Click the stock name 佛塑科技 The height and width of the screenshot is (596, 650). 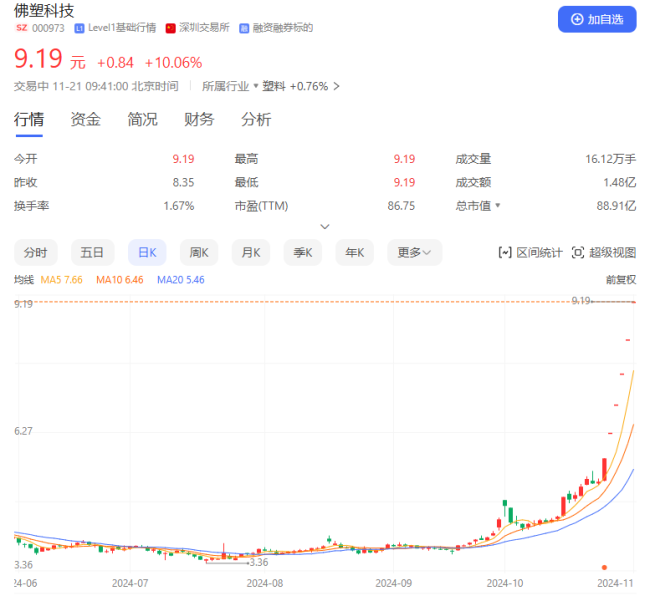coord(44,10)
